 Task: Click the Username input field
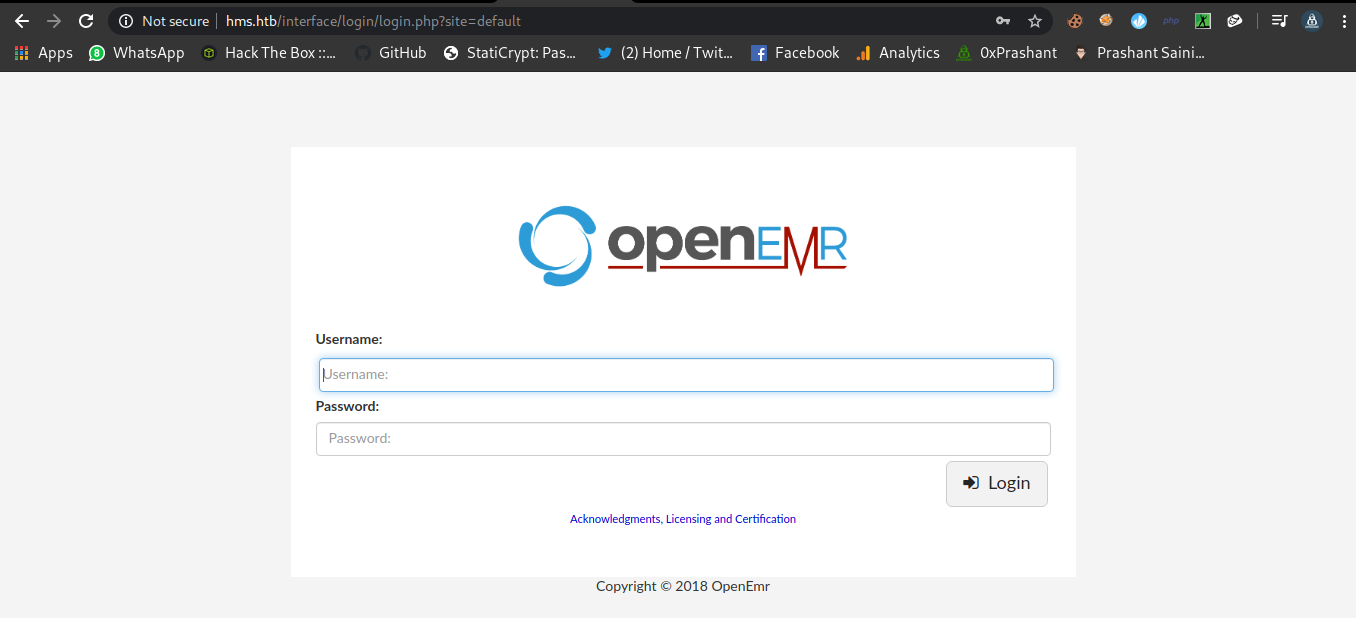(686, 375)
